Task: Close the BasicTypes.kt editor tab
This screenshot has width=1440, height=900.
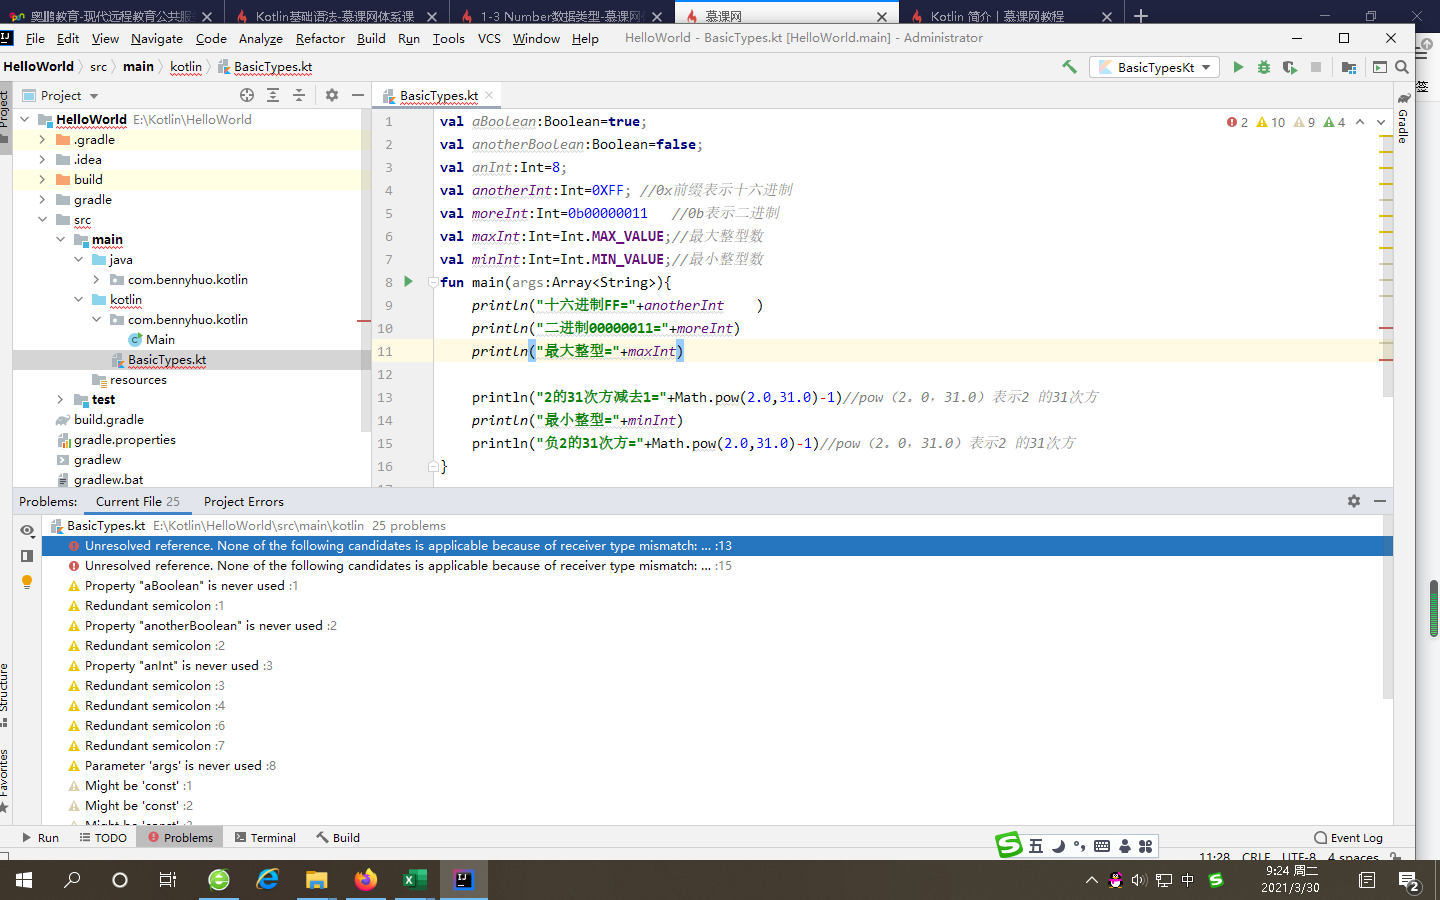Action: tap(489, 96)
